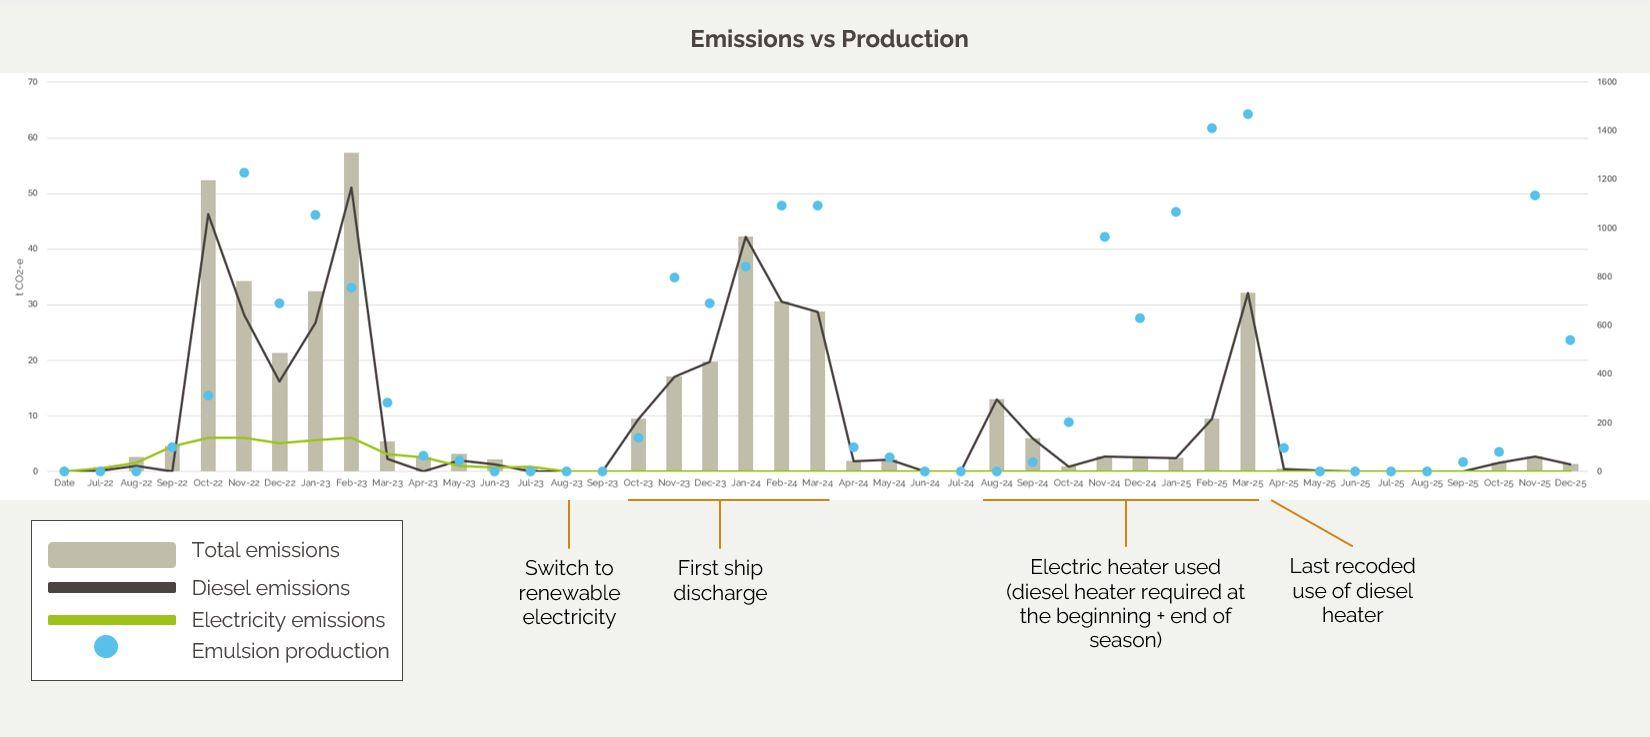Click the dark Diesel emissions legend line
Image resolution: width=1650 pixels, height=737 pixels.
[112, 588]
